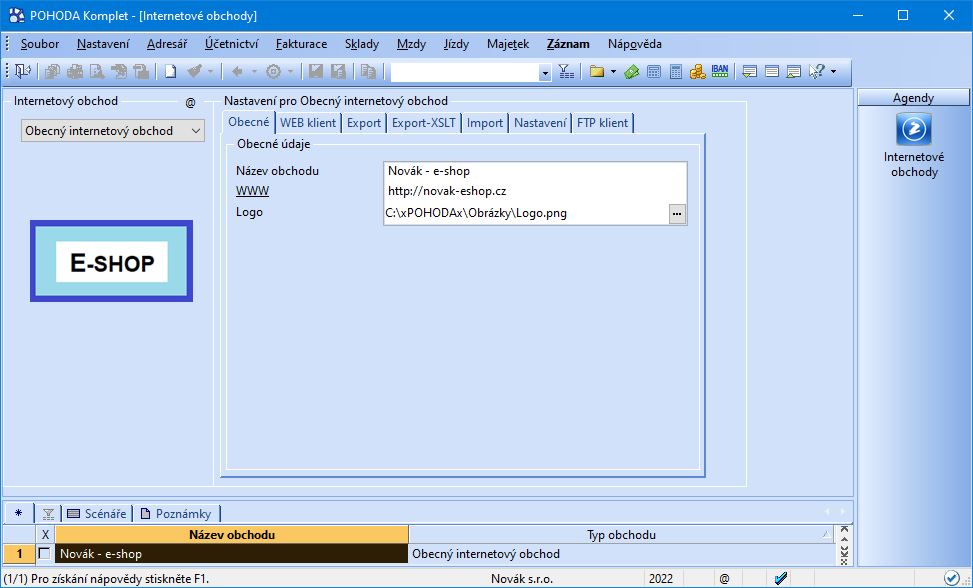Click the exit door icon in the toolbar
This screenshot has width=973, height=588.
[23, 72]
